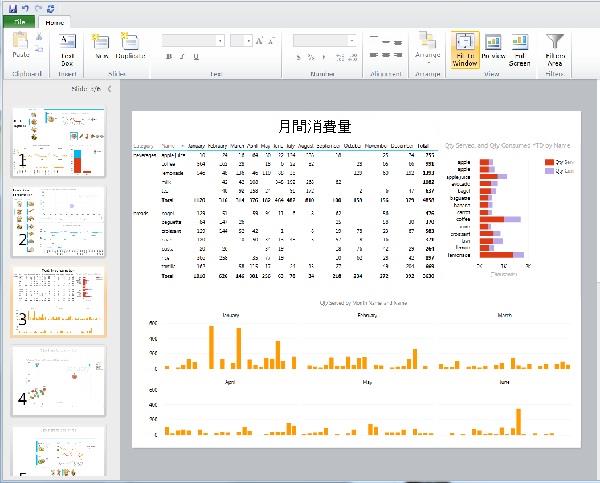Collapse the slide thumbnail panel
This screenshot has width=600, height=483.
(x=109, y=89)
